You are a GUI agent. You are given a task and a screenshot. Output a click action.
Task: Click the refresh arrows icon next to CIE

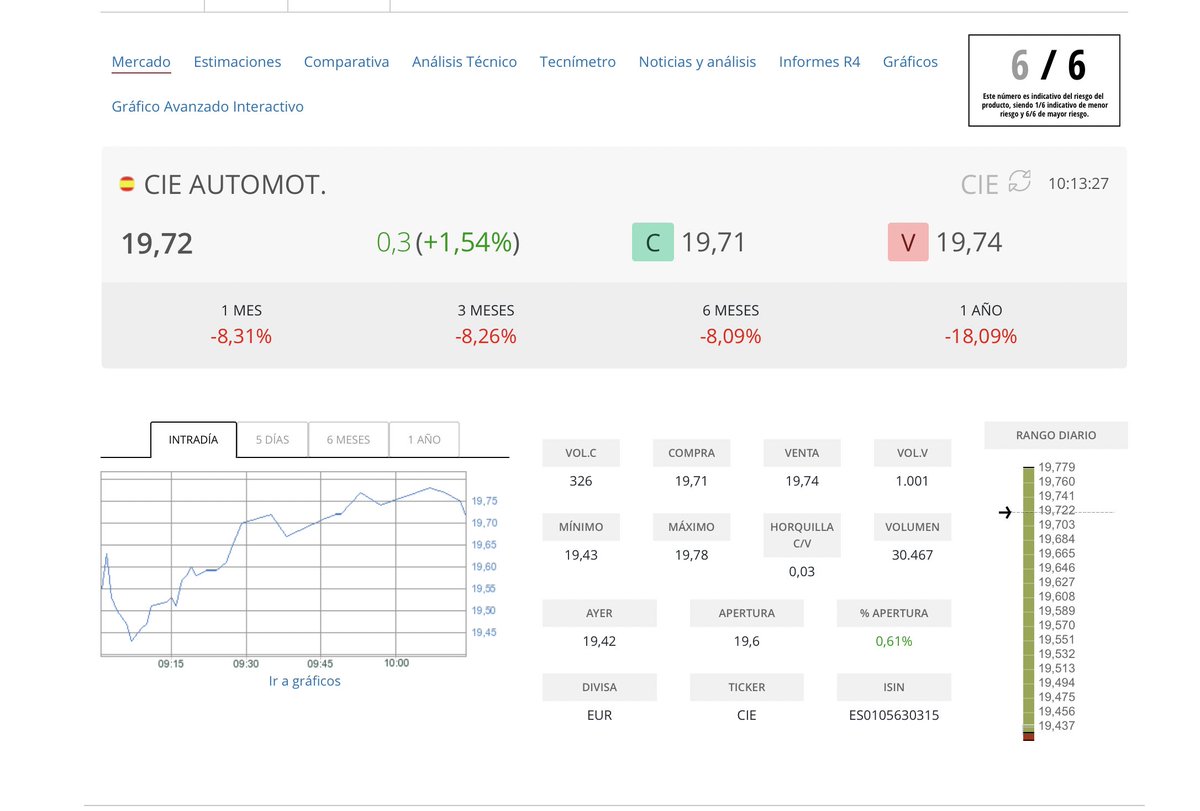(x=1019, y=182)
